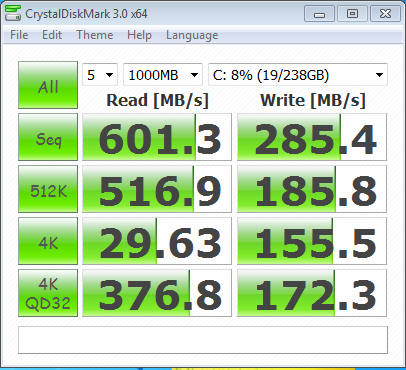Image resolution: width=406 pixels, height=370 pixels.
Task: Run the 4K QD32 test
Action: [48, 293]
